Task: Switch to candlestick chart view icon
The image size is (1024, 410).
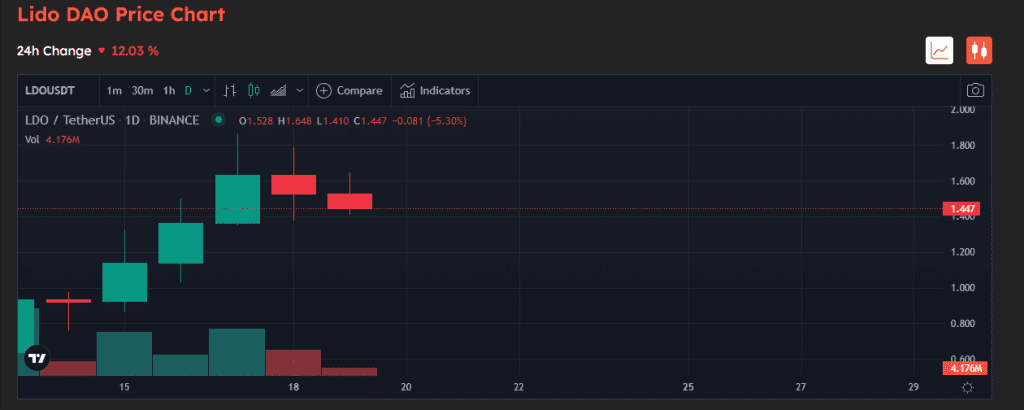Action: 979,50
